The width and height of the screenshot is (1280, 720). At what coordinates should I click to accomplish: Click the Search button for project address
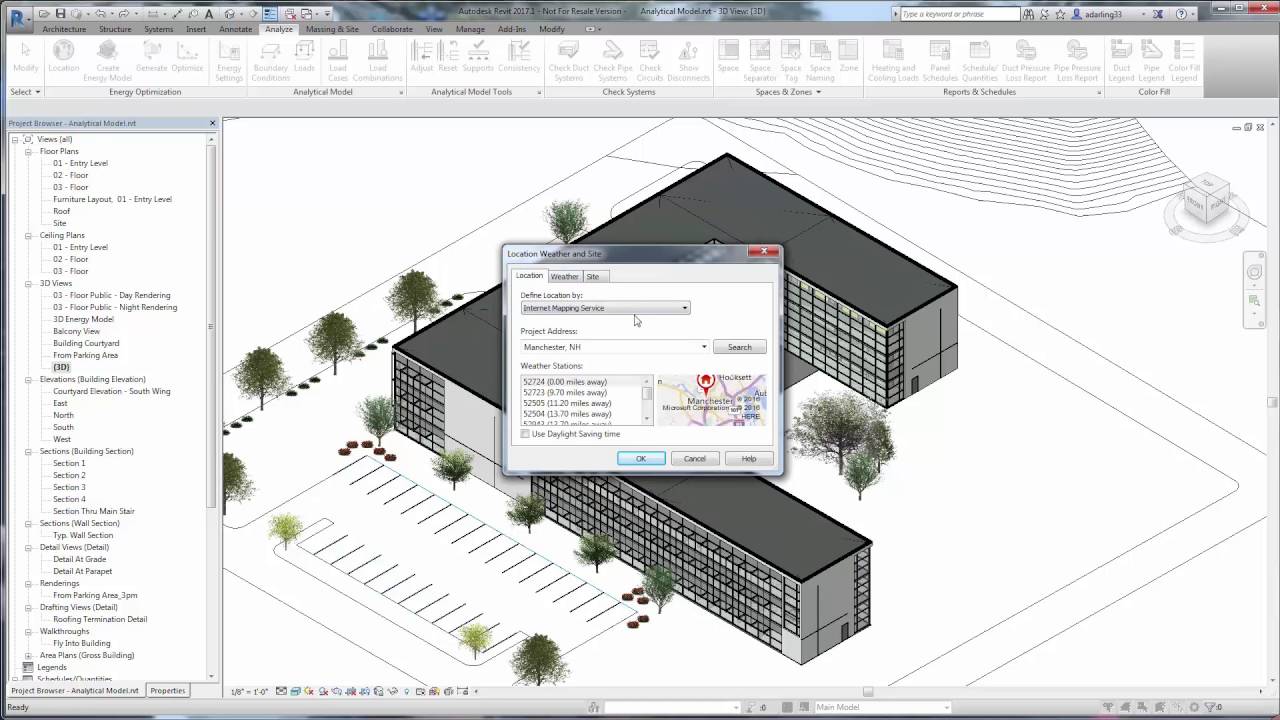[x=739, y=347]
